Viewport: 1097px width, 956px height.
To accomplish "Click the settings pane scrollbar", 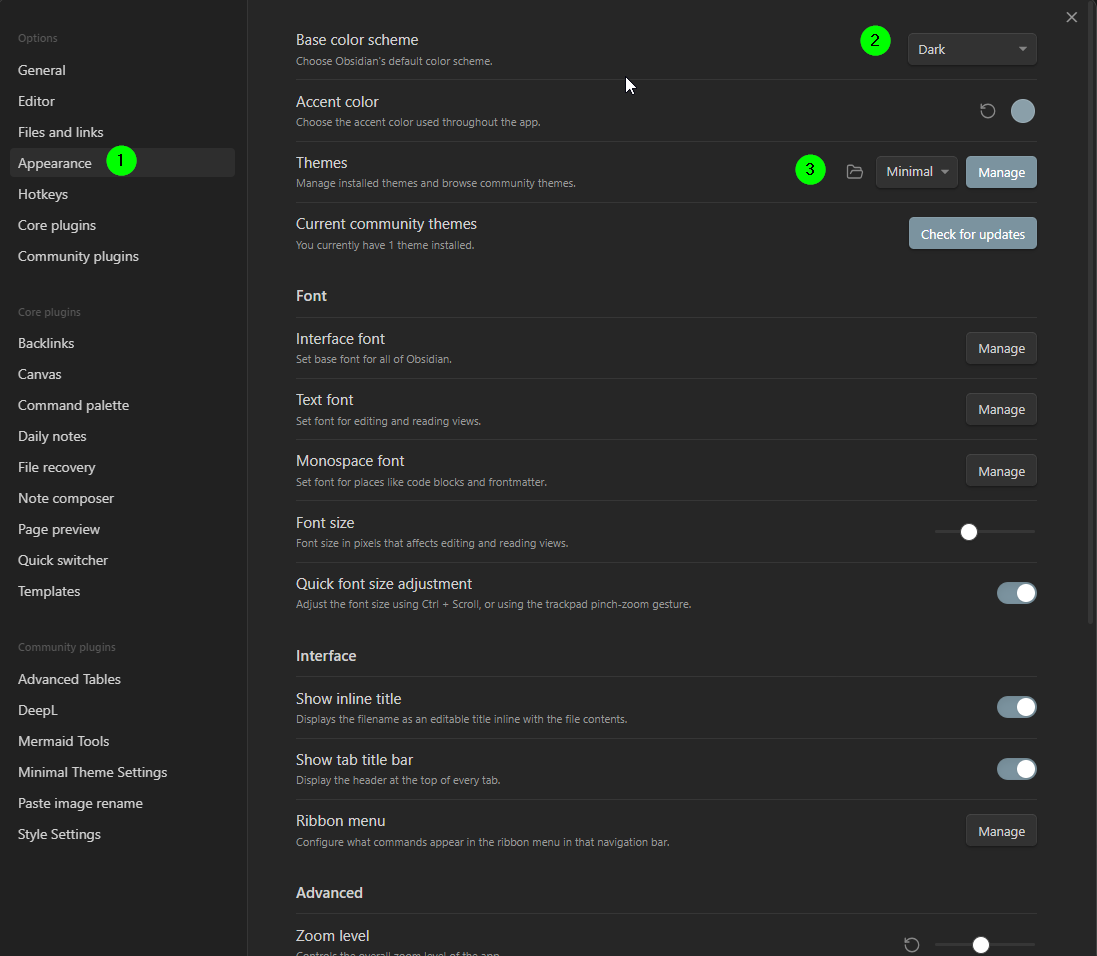I will point(1090,311).
